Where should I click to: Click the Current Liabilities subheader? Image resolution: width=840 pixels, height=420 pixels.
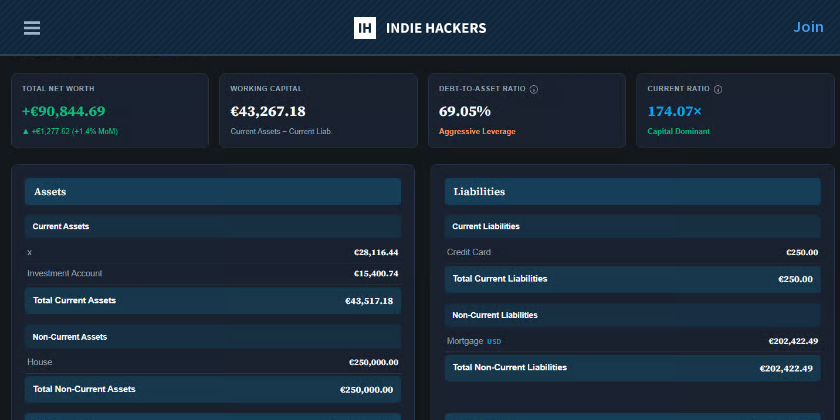click(x=632, y=227)
